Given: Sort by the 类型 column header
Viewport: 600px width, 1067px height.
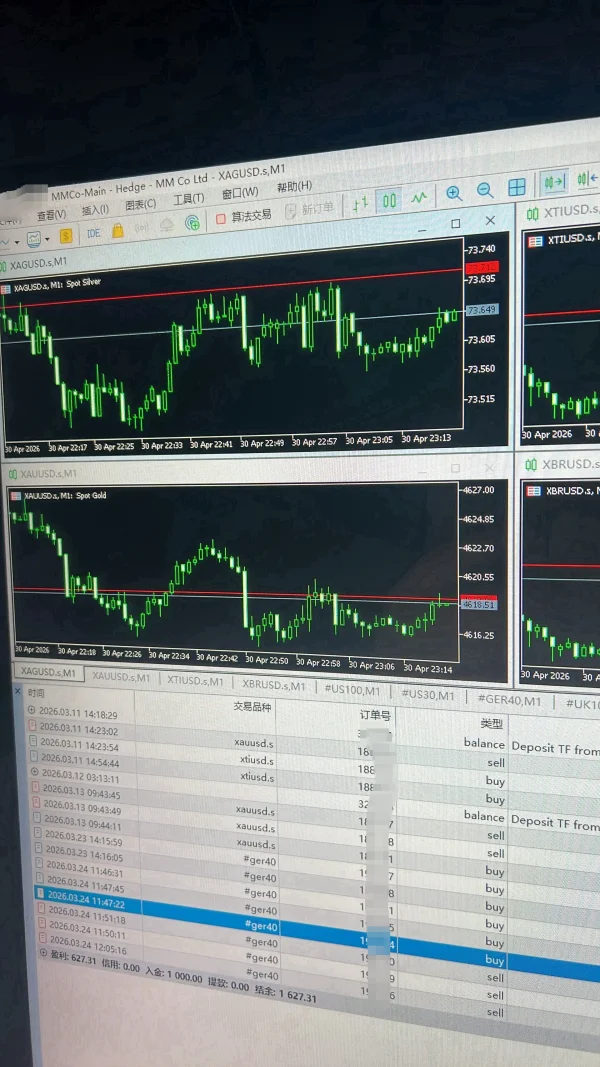Looking at the screenshot, I should (x=491, y=723).
